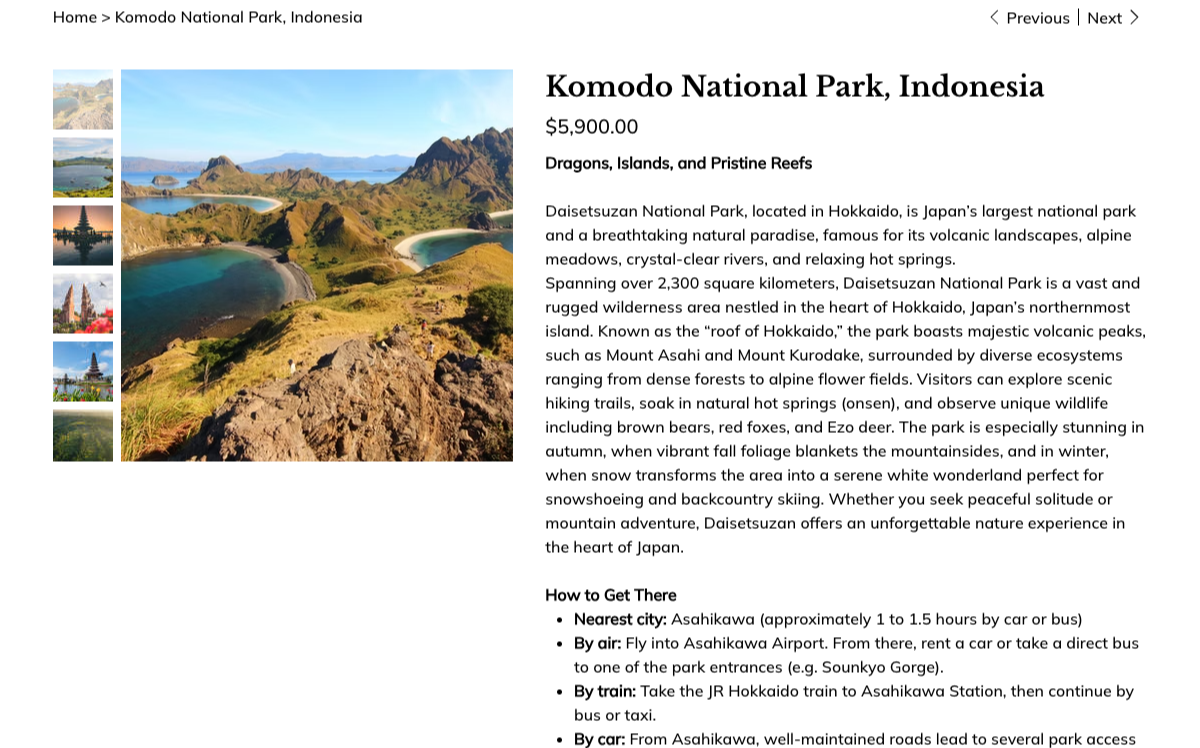This screenshot has width=1200, height=748.
Task: Click the Home breadcrumb link
Action: point(74,17)
